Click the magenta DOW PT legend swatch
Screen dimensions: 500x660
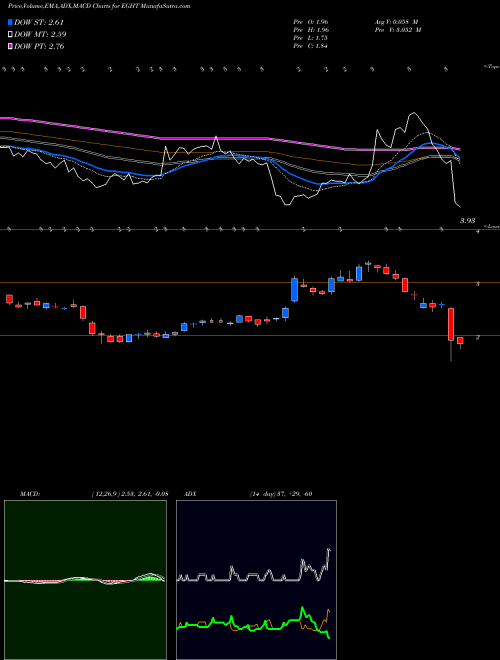pos(11,46)
